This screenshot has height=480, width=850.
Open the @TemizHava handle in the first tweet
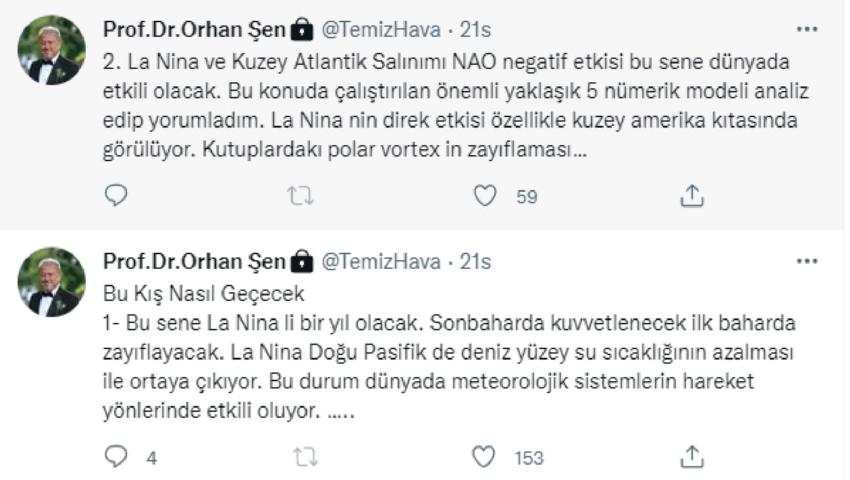click(381, 29)
